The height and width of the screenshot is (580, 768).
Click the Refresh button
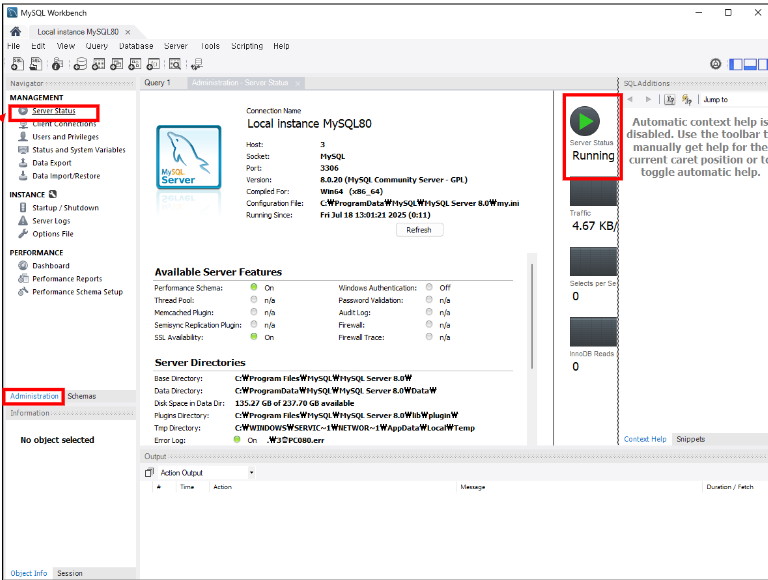click(x=418, y=230)
